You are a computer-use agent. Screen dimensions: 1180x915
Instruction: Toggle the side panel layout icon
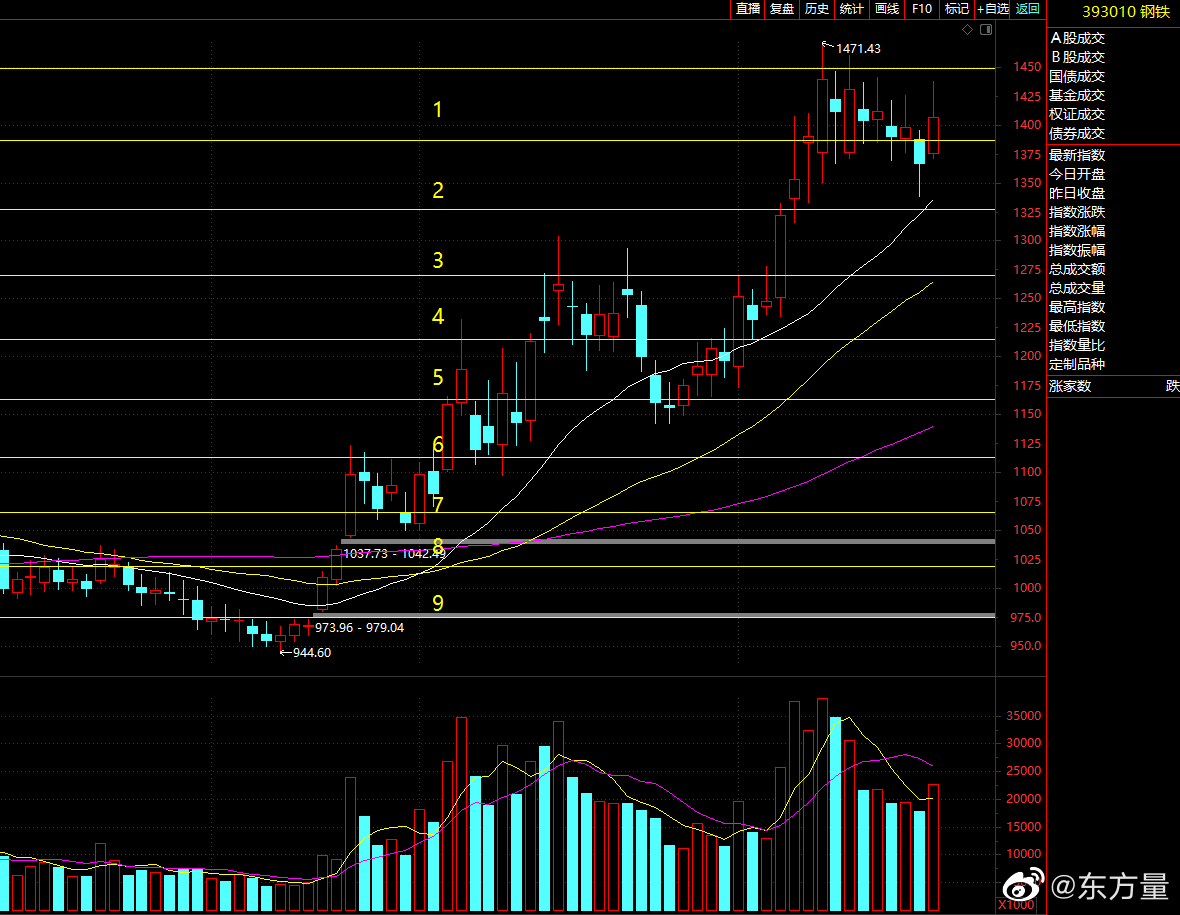click(x=986, y=30)
